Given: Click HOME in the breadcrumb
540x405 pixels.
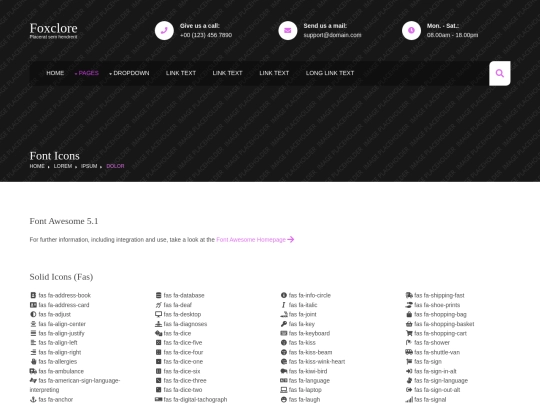Looking at the screenshot, I should [37, 166].
